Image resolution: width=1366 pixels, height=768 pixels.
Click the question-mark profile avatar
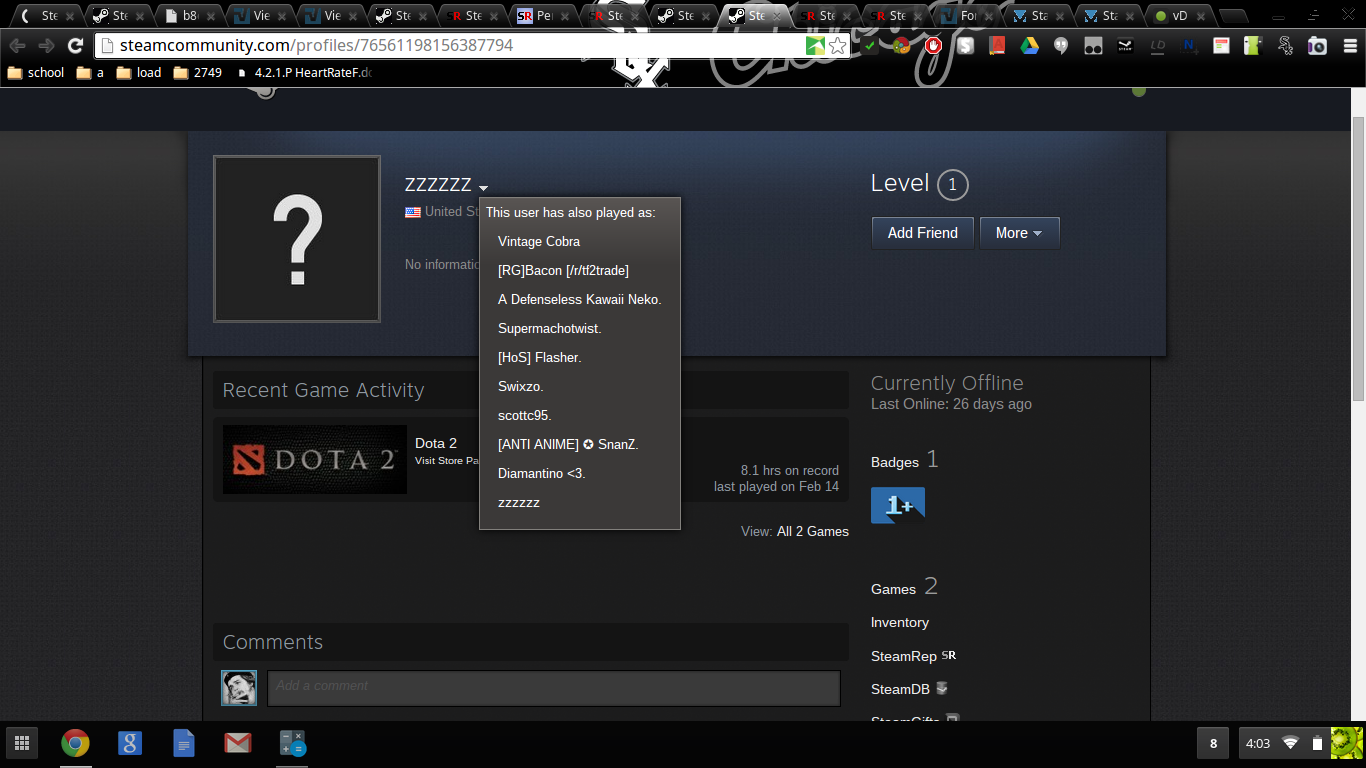click(297, 239)
